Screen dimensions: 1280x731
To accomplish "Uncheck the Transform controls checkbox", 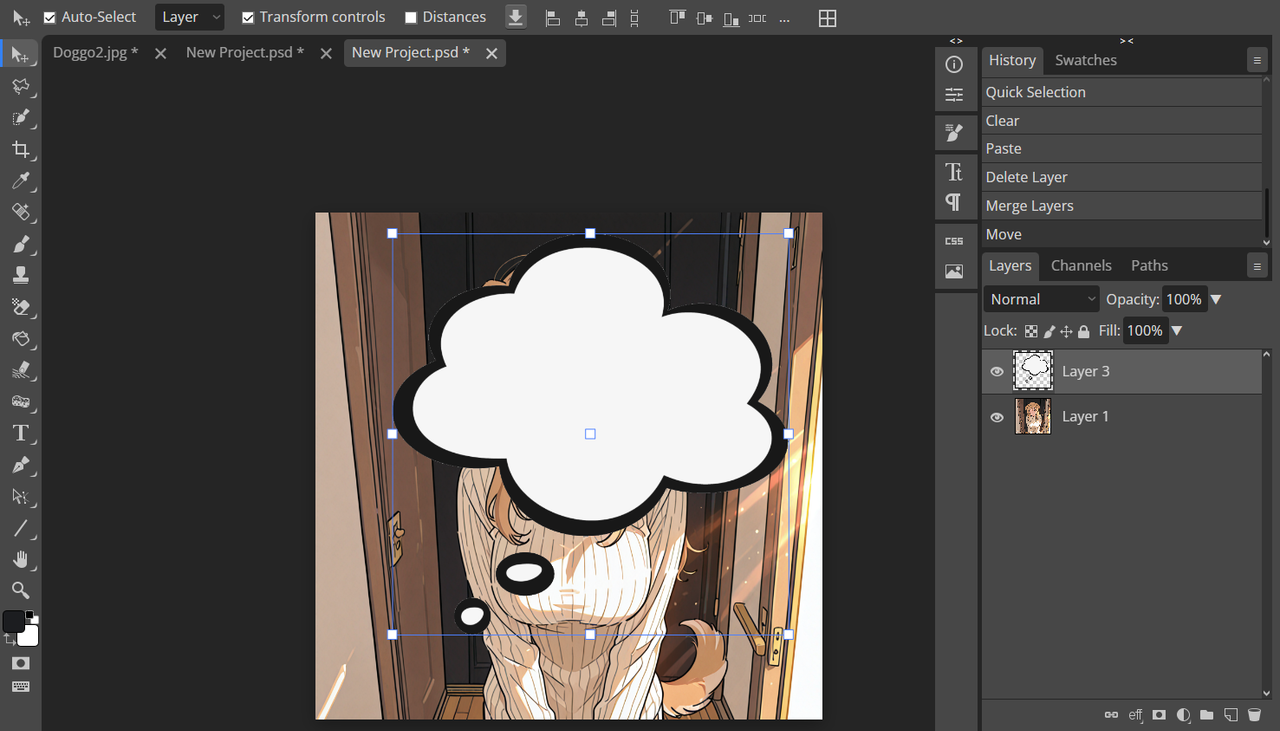I will coord(248,18).
